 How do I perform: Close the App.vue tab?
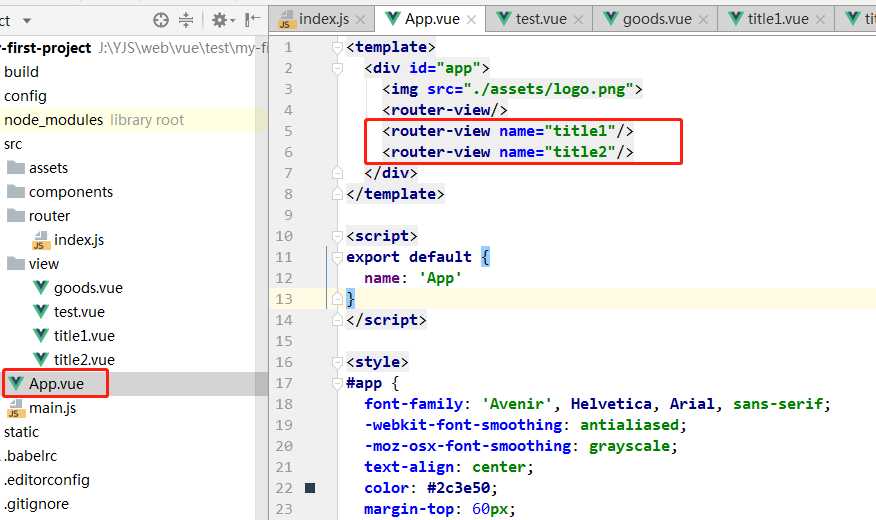click(x=472, y=20)
